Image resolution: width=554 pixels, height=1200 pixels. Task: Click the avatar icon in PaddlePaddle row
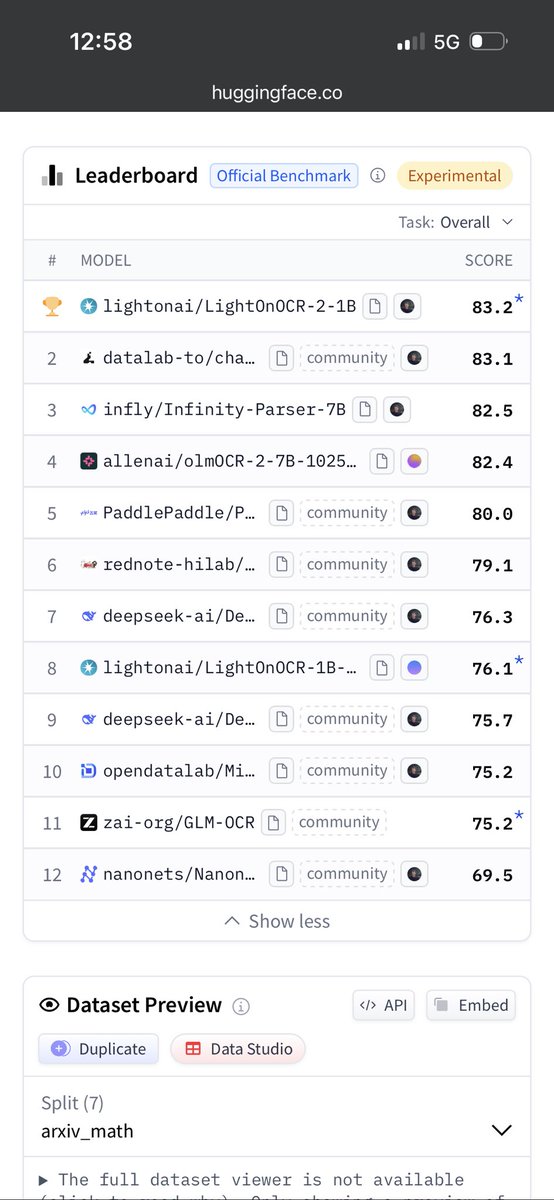pos(414,513)
